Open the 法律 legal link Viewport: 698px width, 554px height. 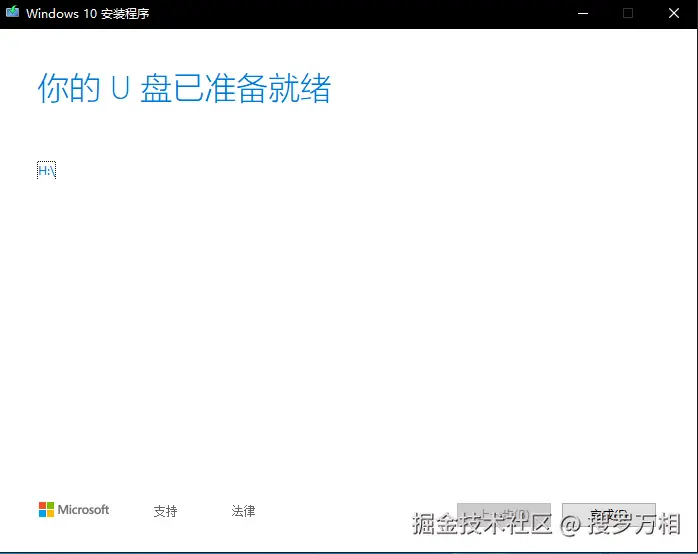point(243,511)
